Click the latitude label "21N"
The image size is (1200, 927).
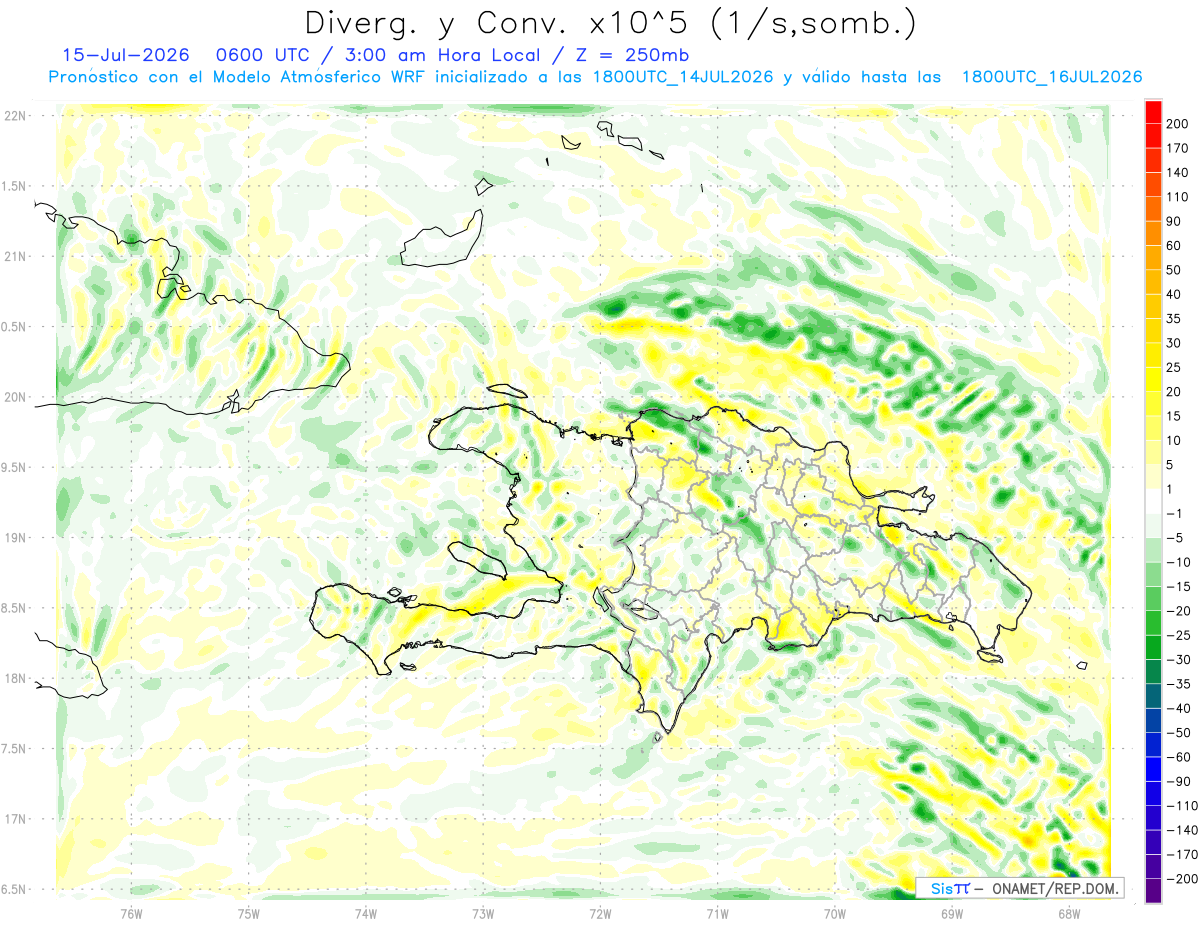[15, 256]
